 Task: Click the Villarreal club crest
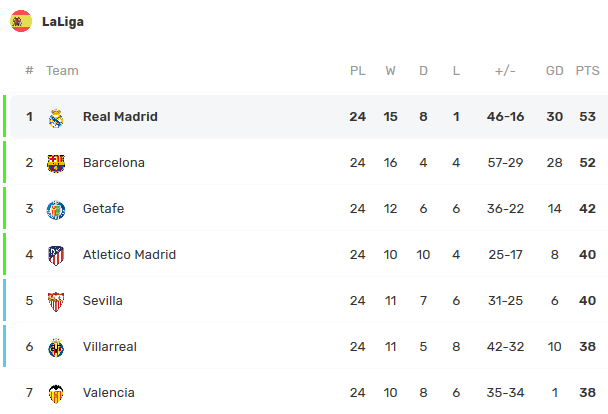click(x=56, y=348)
